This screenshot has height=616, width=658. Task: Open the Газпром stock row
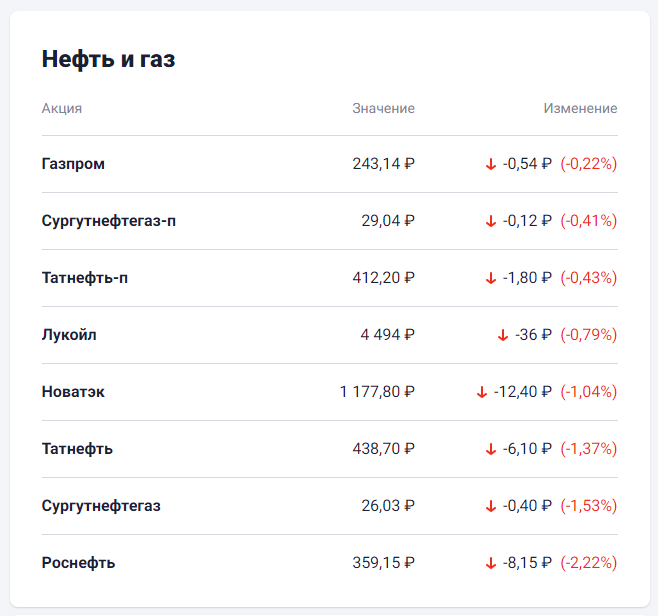[x=329, y=164]
